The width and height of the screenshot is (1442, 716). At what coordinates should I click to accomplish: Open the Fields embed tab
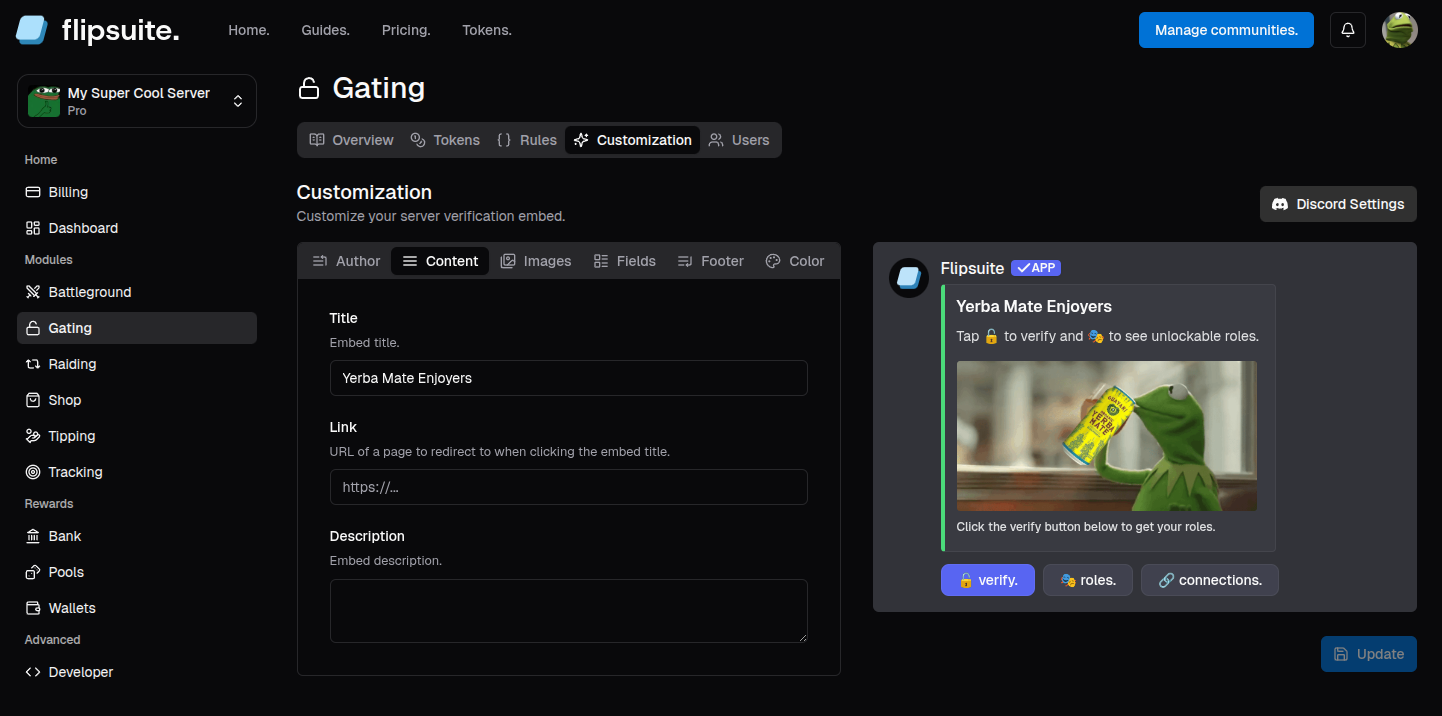click(625, 261)
